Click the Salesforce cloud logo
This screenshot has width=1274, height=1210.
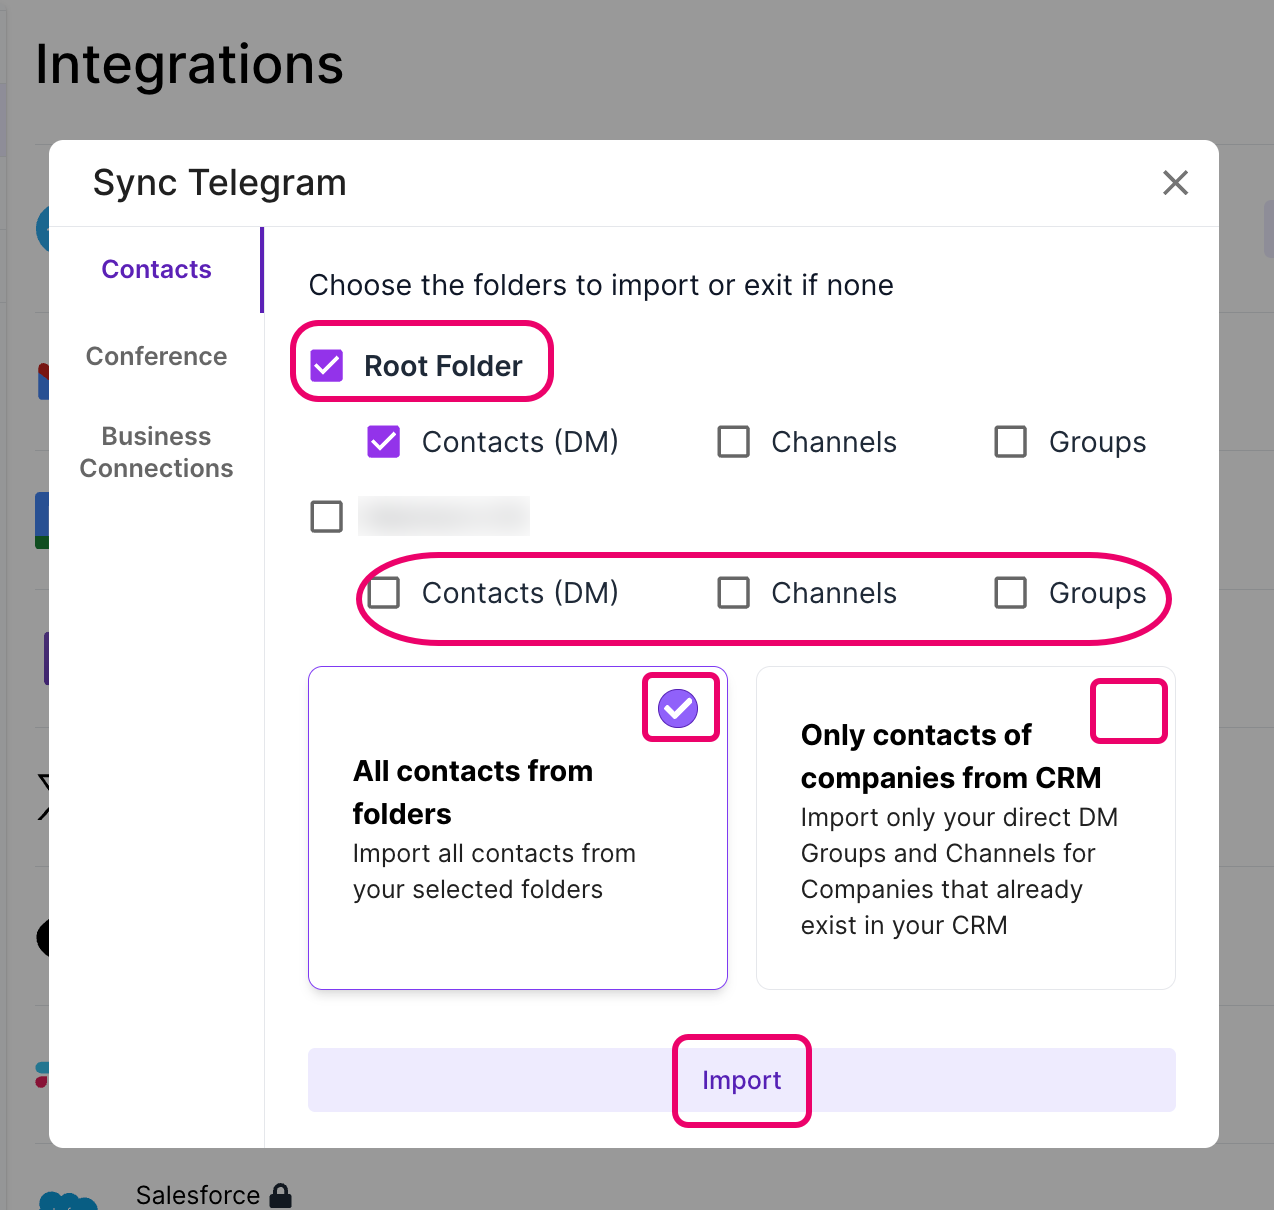coord(68,1200)
